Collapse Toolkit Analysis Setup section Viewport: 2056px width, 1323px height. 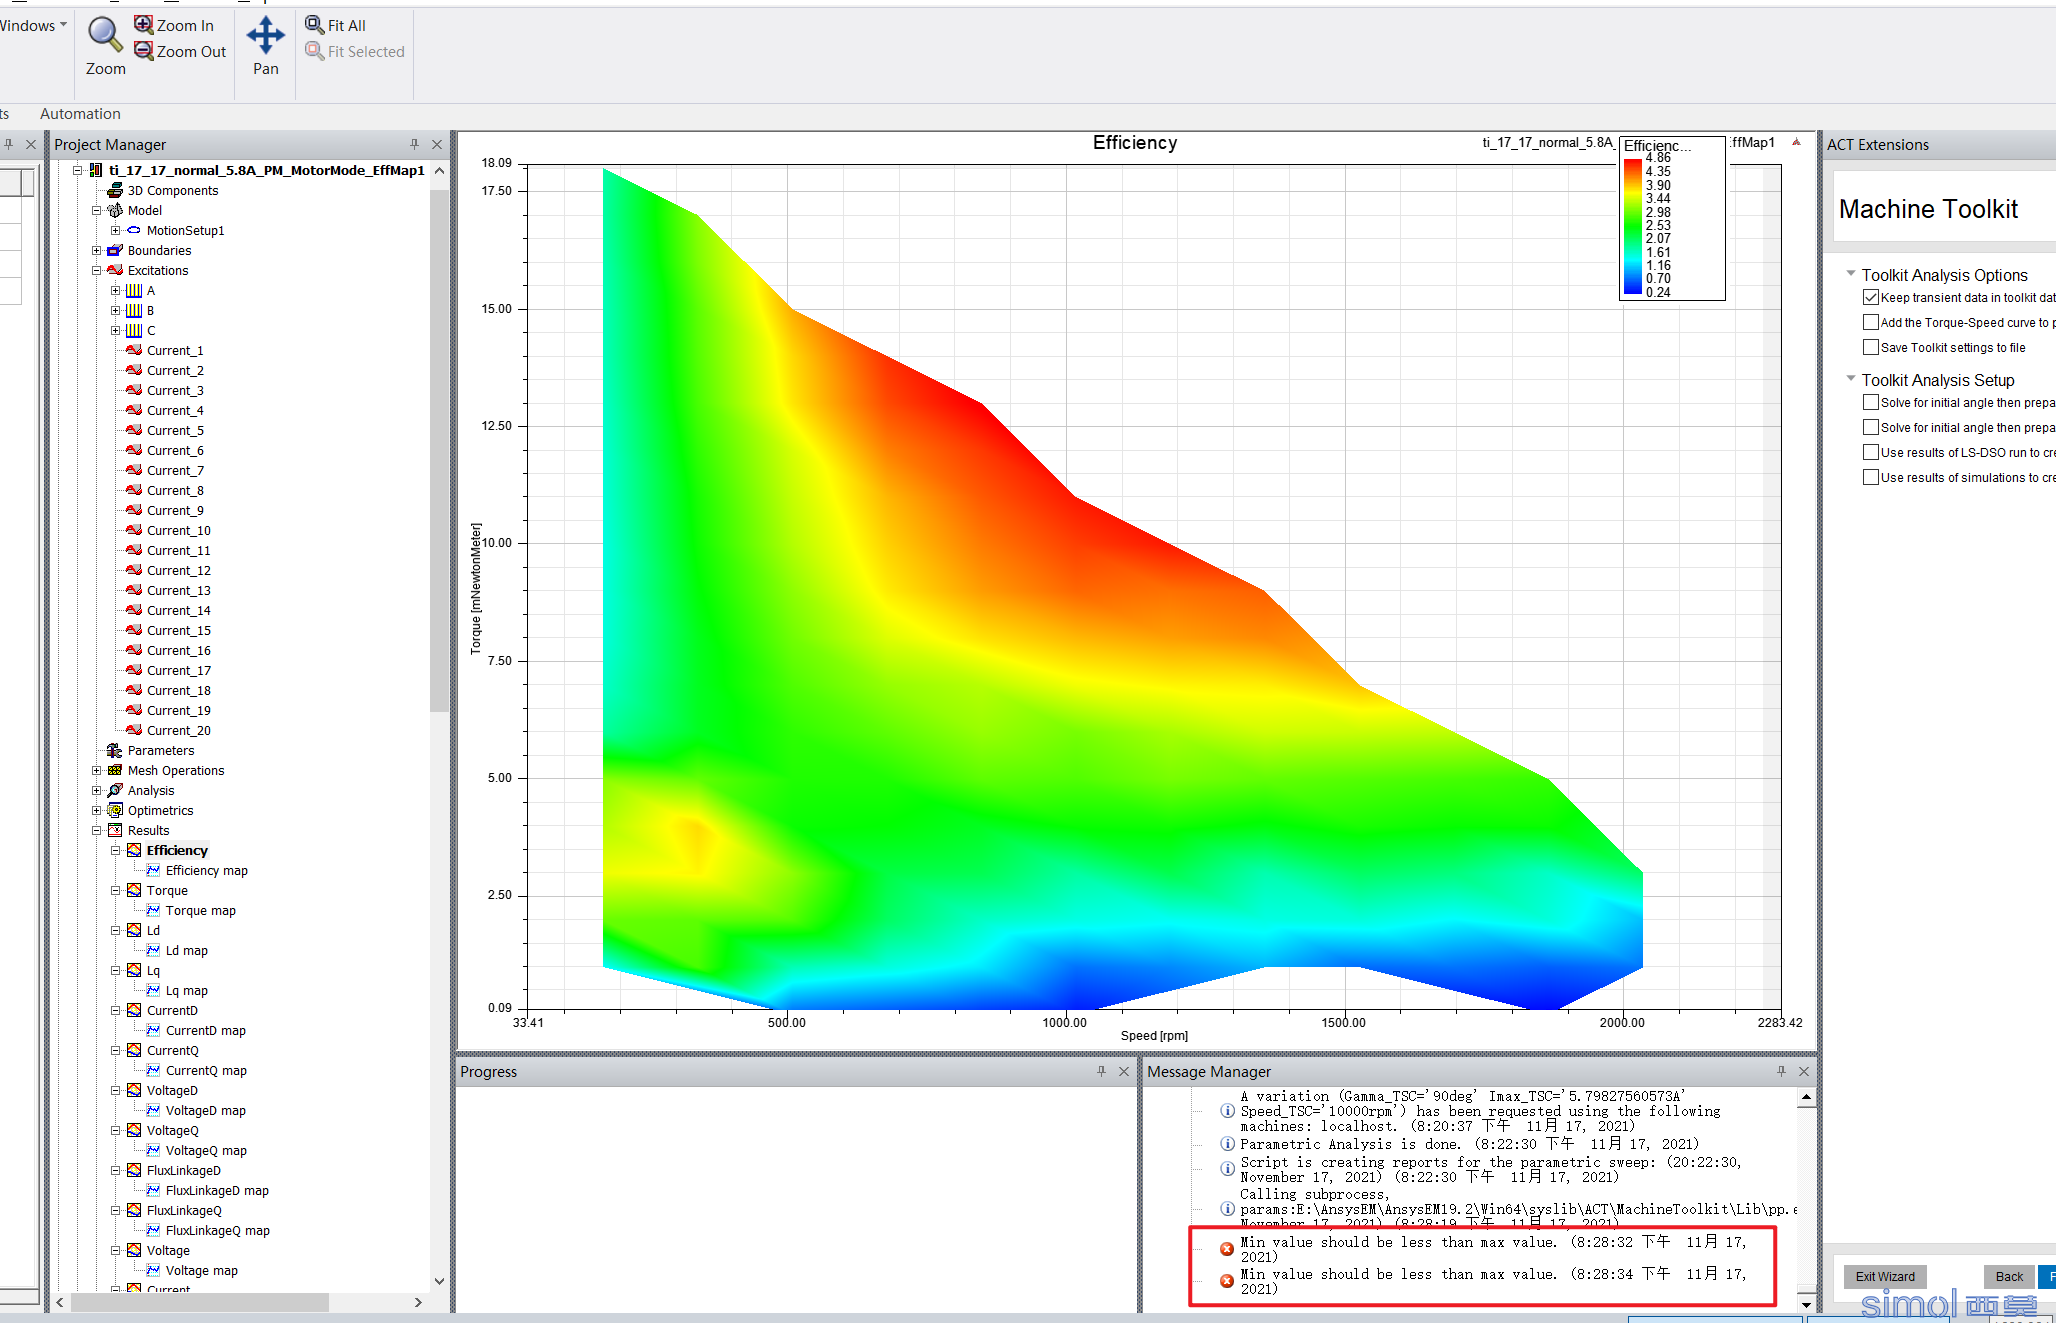pos(1850,378)
